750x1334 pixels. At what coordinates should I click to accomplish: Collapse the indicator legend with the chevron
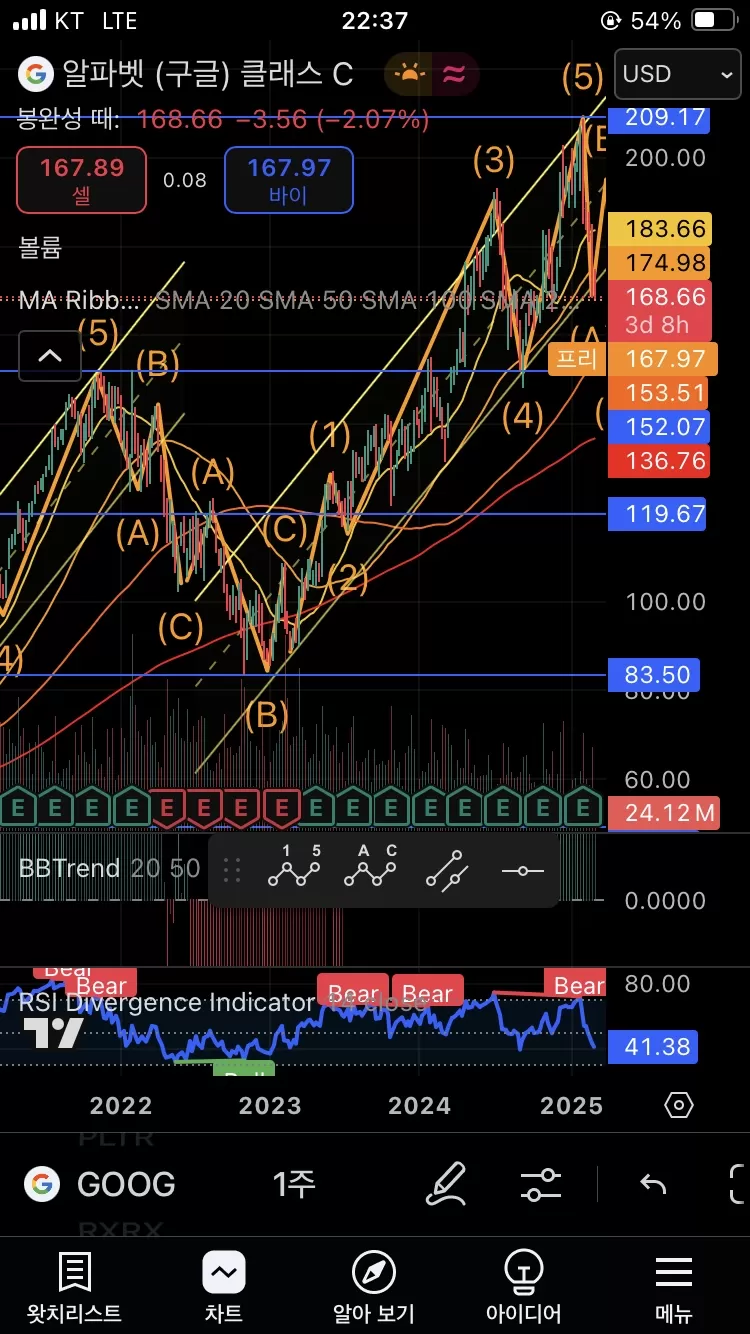click(x=49, y=356)
